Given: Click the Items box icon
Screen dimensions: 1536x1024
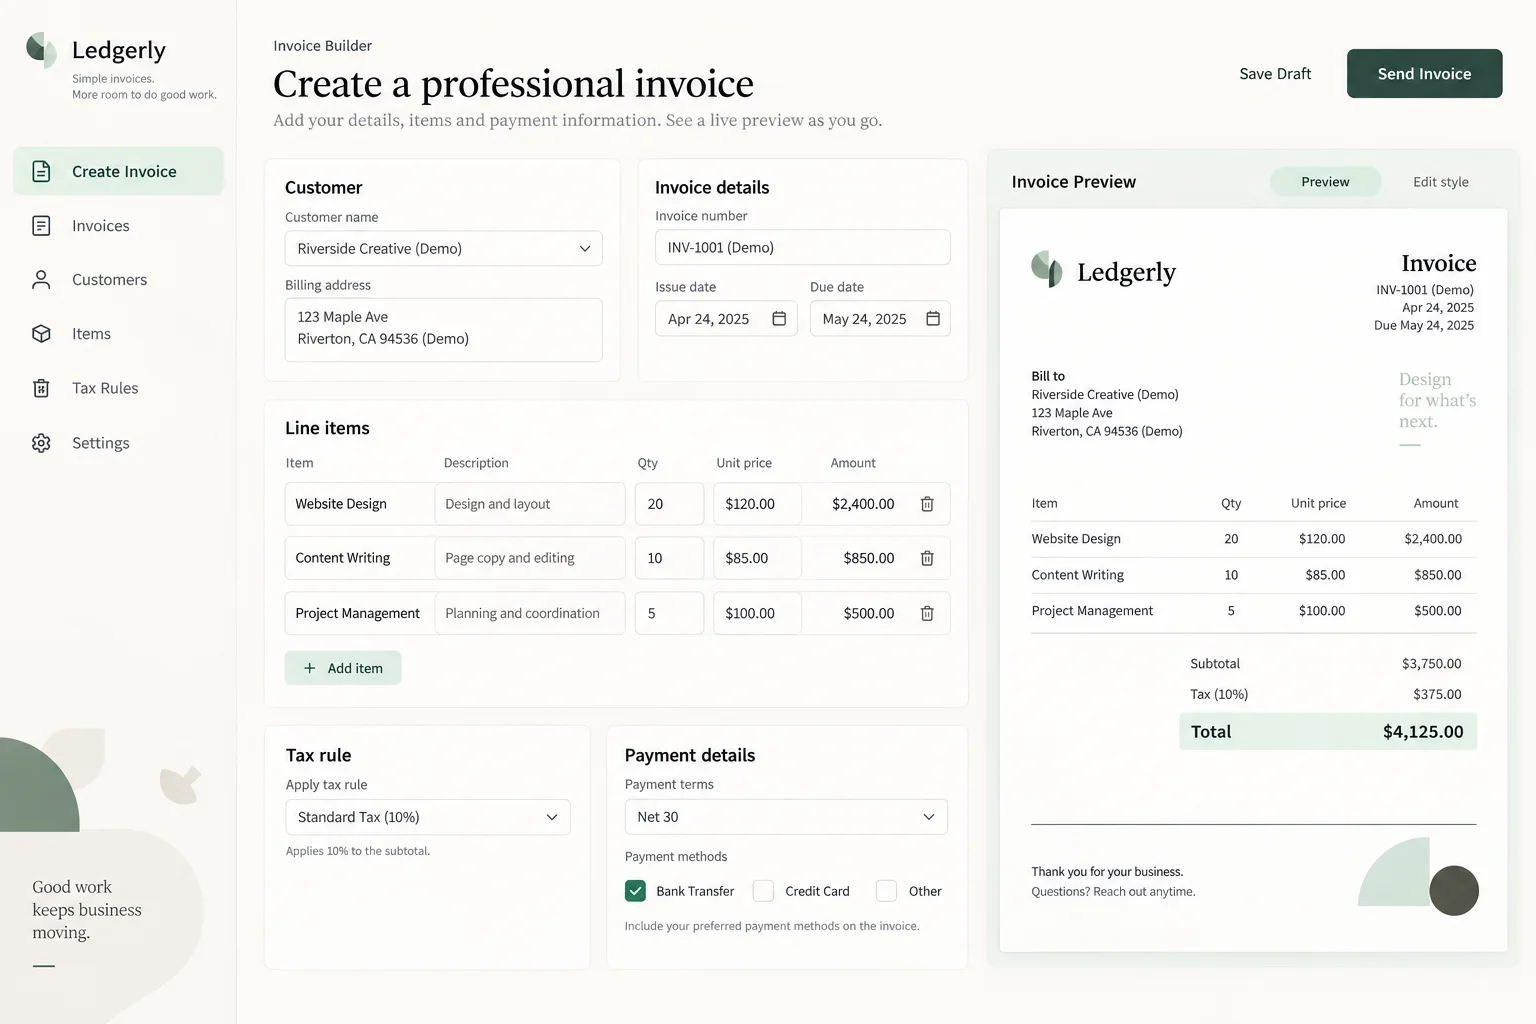Looking at the screenshot, I should pos(41,334).
